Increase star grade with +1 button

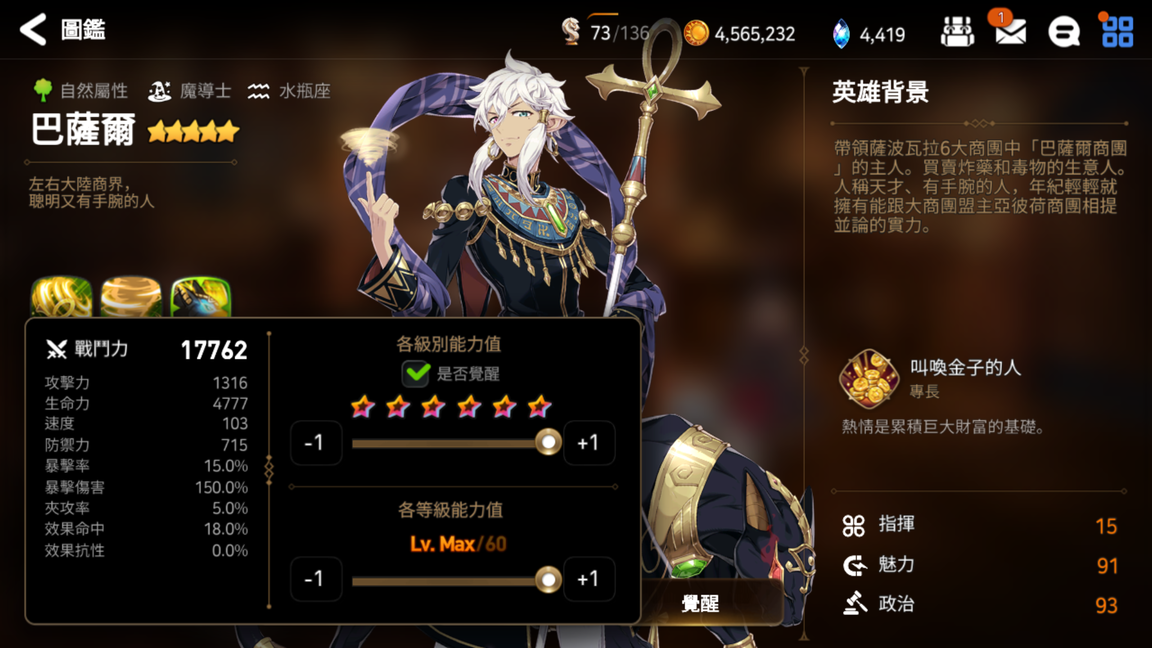[588, 442]
